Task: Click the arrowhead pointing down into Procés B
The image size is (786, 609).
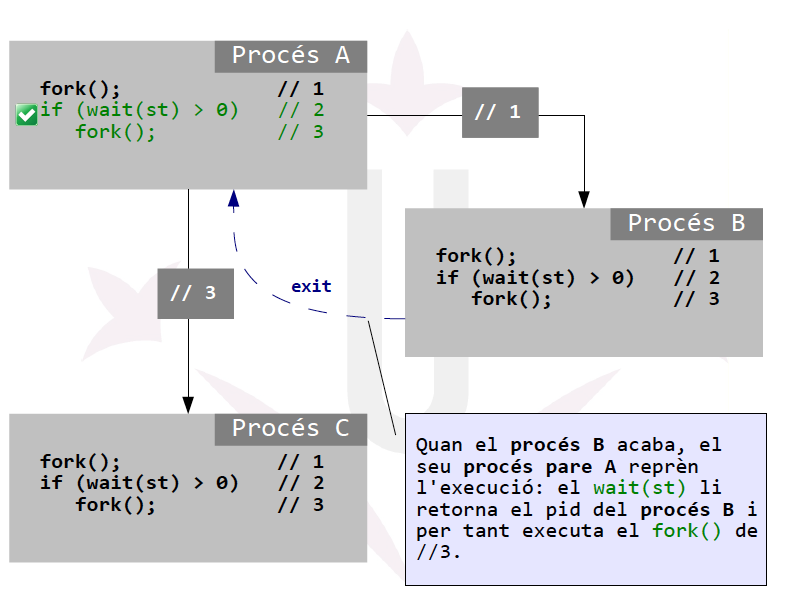Action: pyautogui.click(x=584, y=197)
